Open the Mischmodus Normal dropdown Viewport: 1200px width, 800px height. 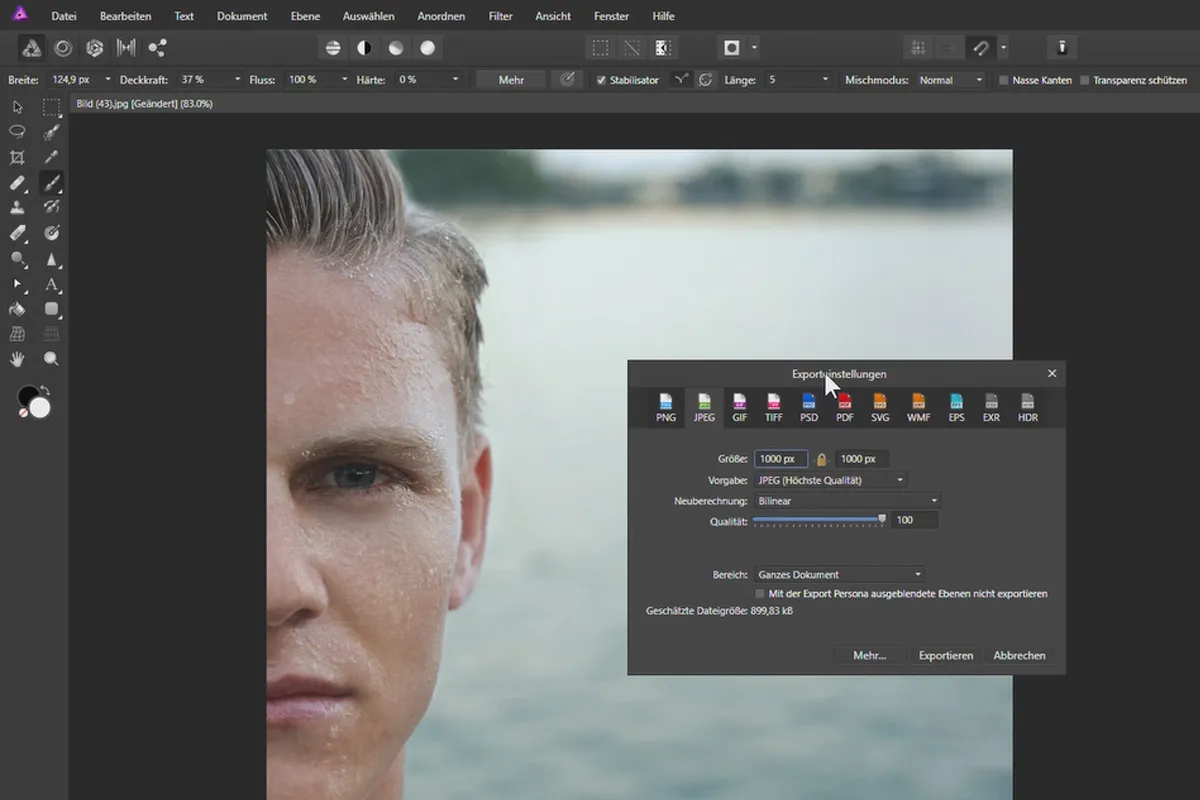(951, 80)
